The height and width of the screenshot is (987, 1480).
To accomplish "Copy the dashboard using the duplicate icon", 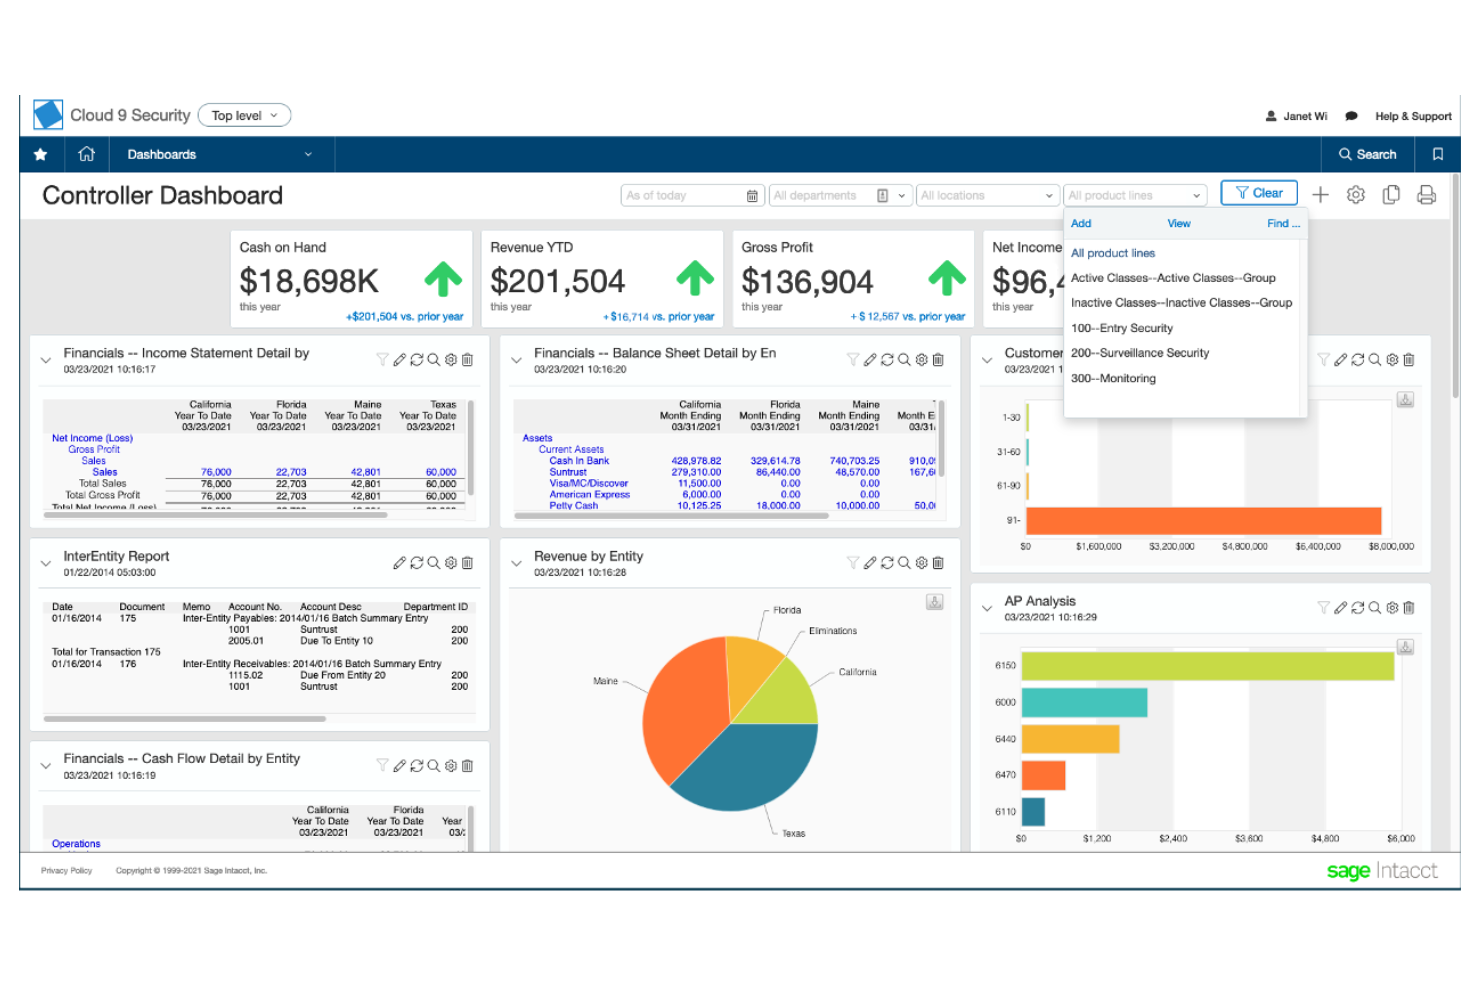I will 1391,195.
